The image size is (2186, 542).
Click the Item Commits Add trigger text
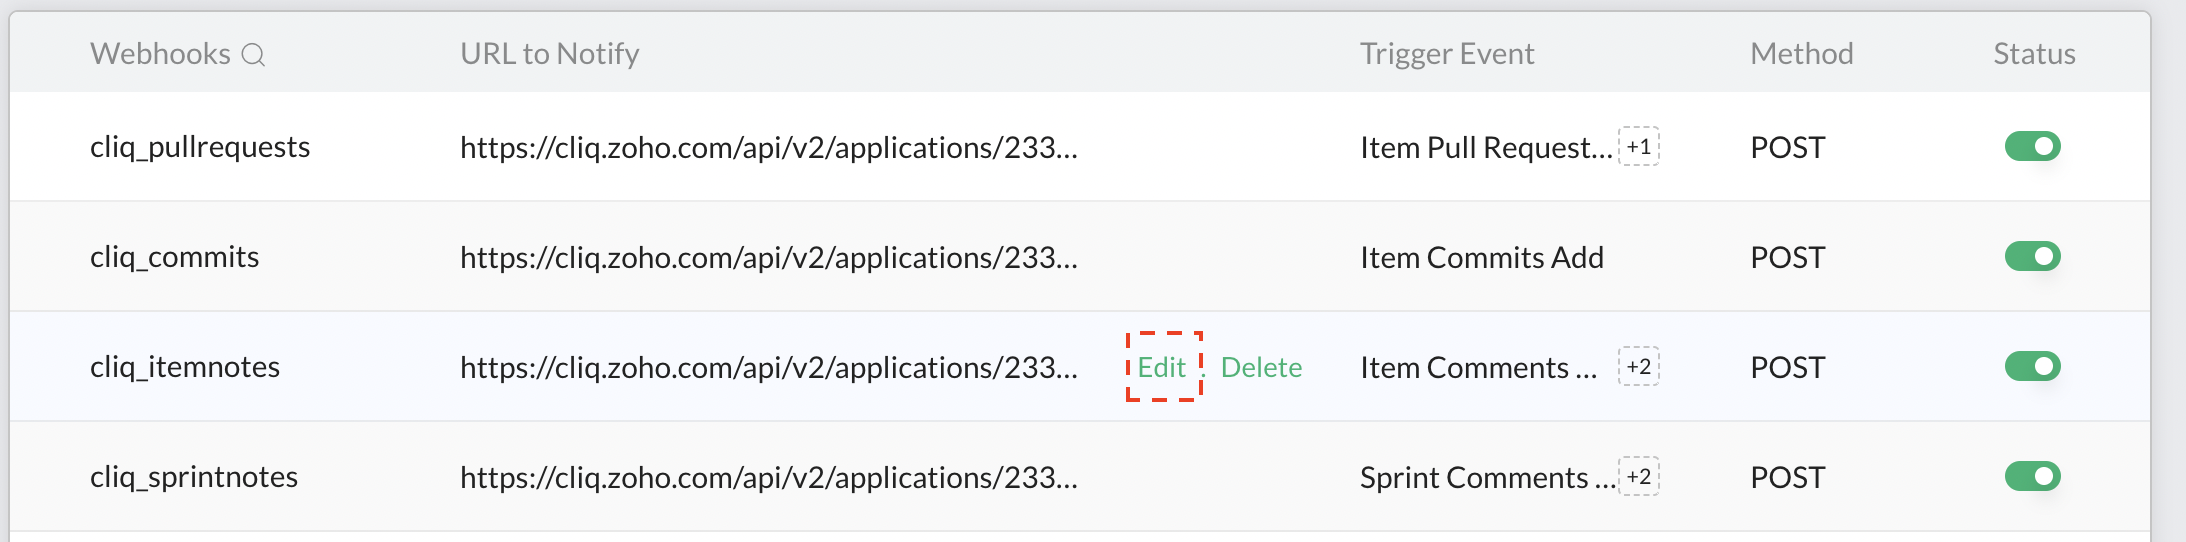pyautogui.click(x=1482, y=257)
